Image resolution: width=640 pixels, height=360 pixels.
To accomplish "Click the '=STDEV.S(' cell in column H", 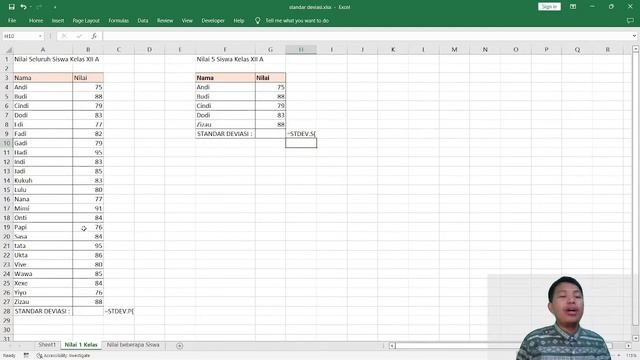I will pos(301,133).
